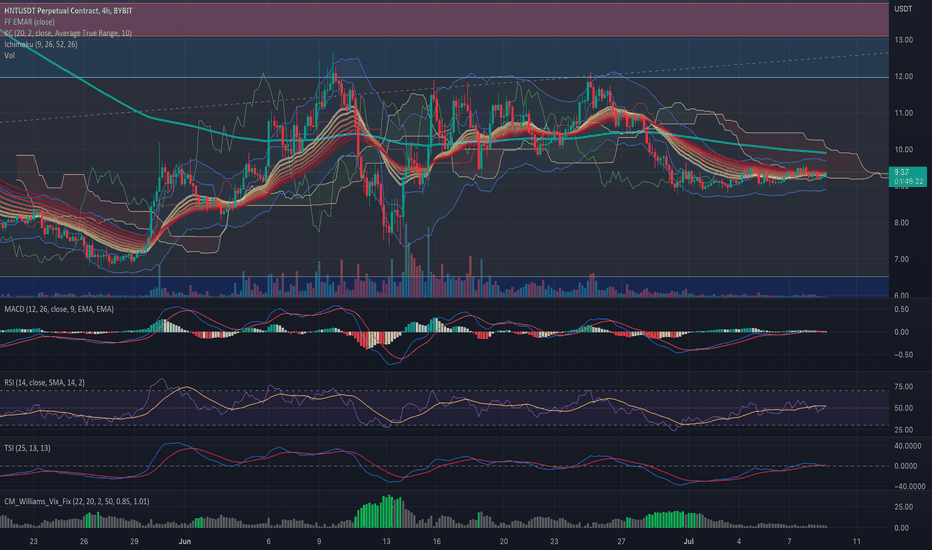Click the Jul date on time axis

click(689, 542)
